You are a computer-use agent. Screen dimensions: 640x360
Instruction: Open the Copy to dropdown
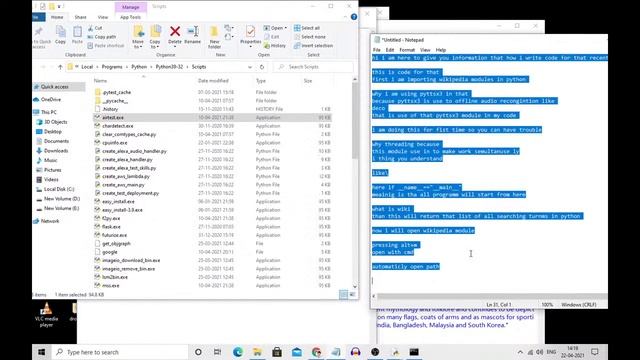155,44
